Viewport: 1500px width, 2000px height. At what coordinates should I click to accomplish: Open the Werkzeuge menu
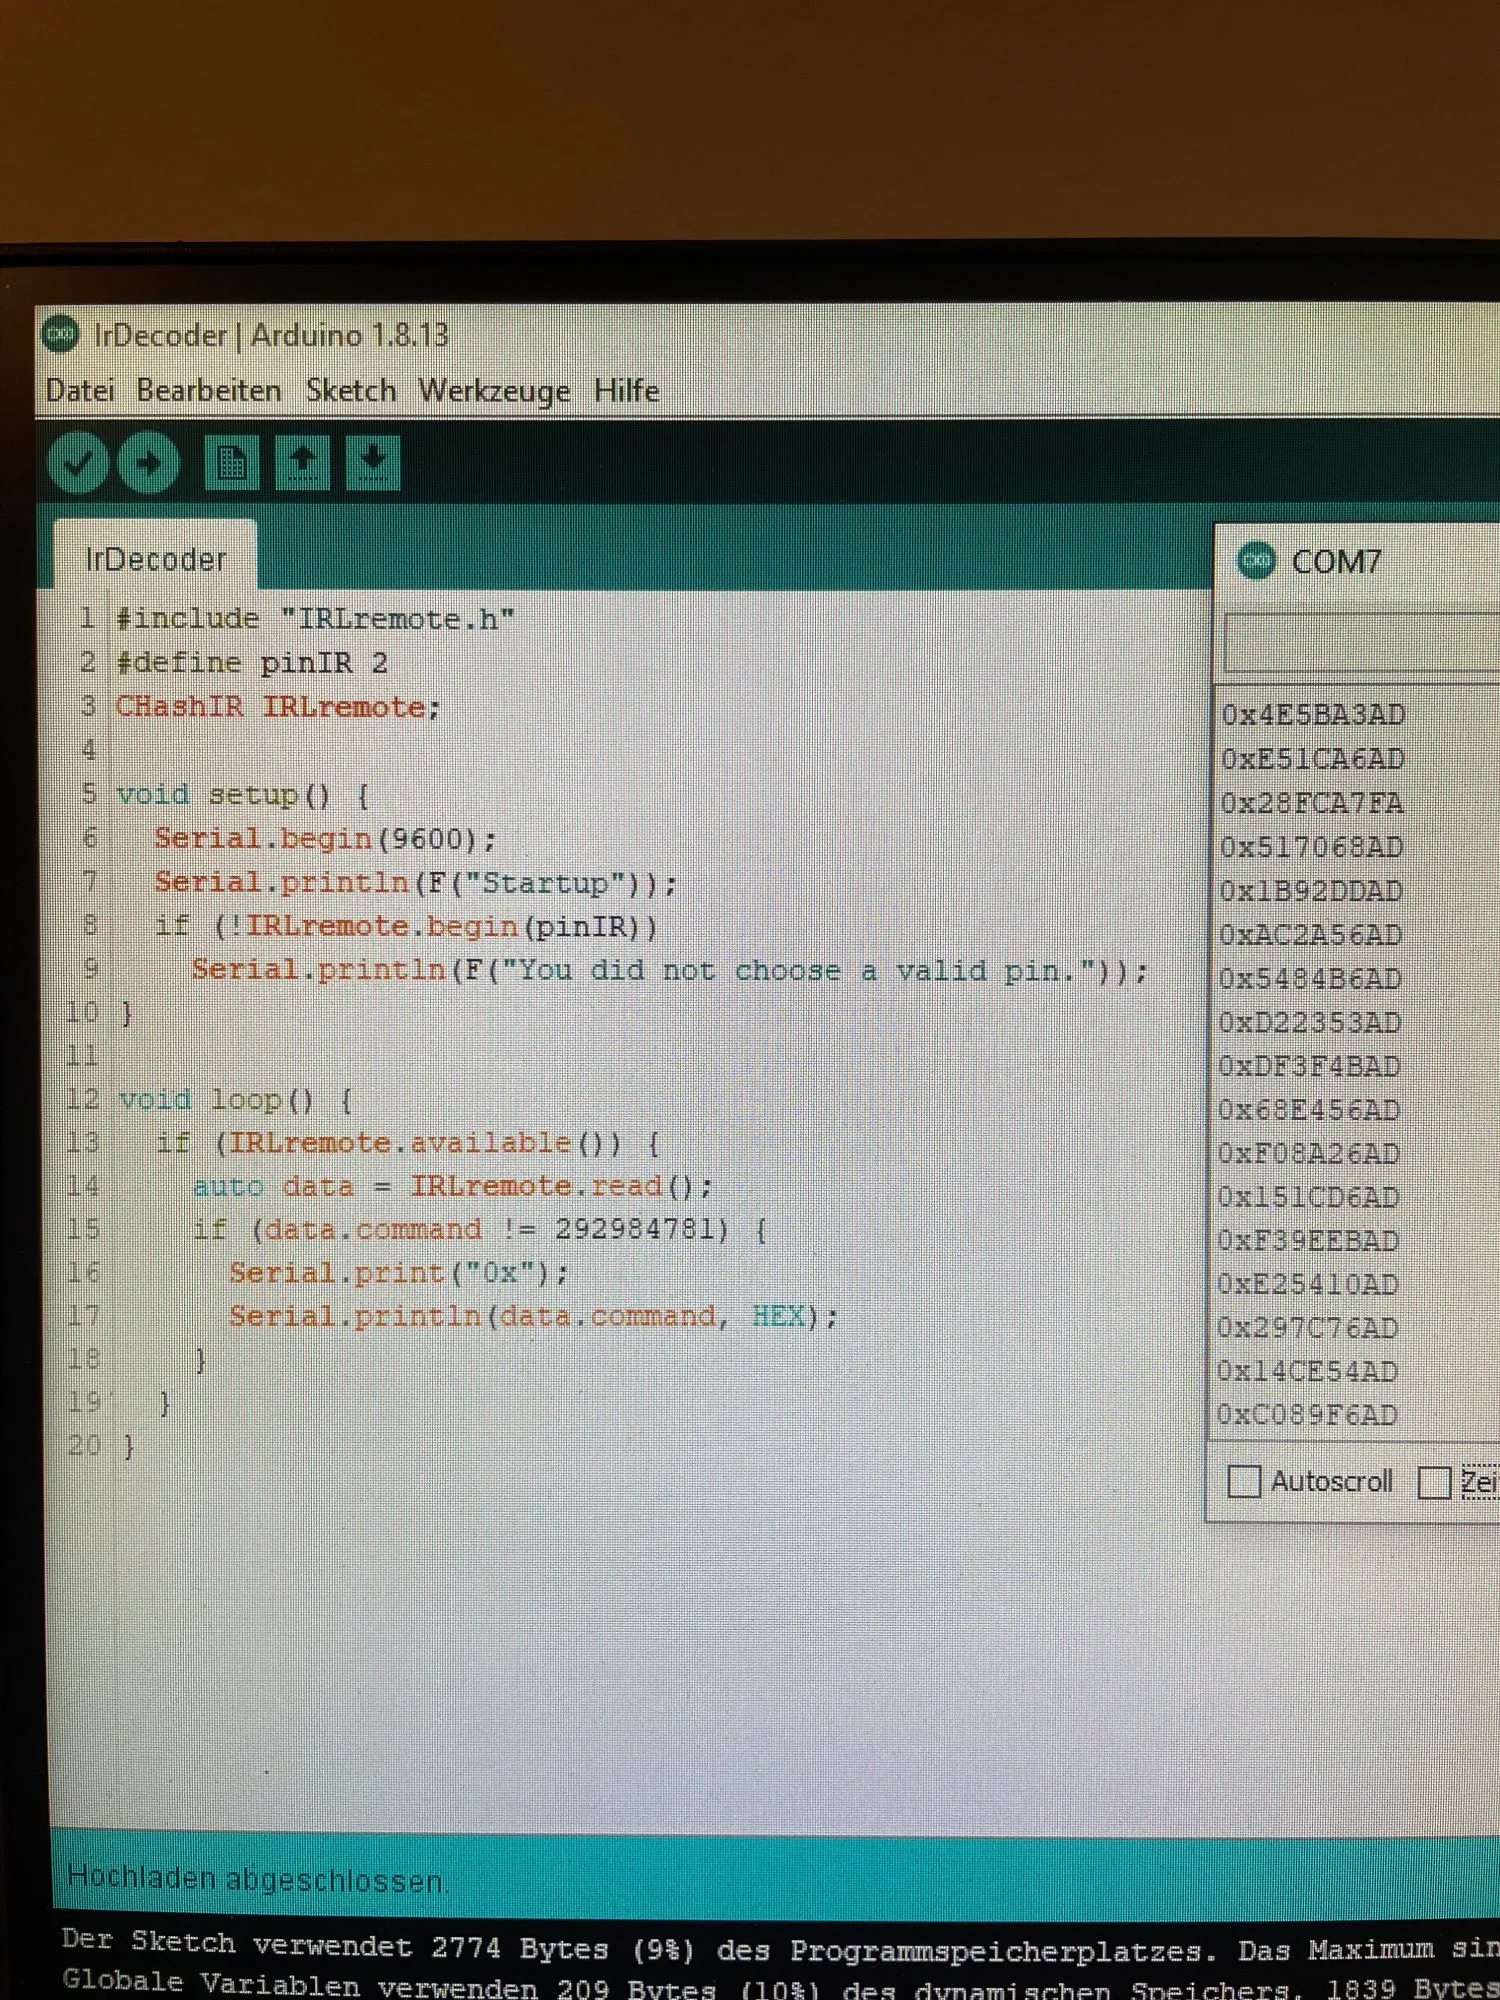point(495,391)
